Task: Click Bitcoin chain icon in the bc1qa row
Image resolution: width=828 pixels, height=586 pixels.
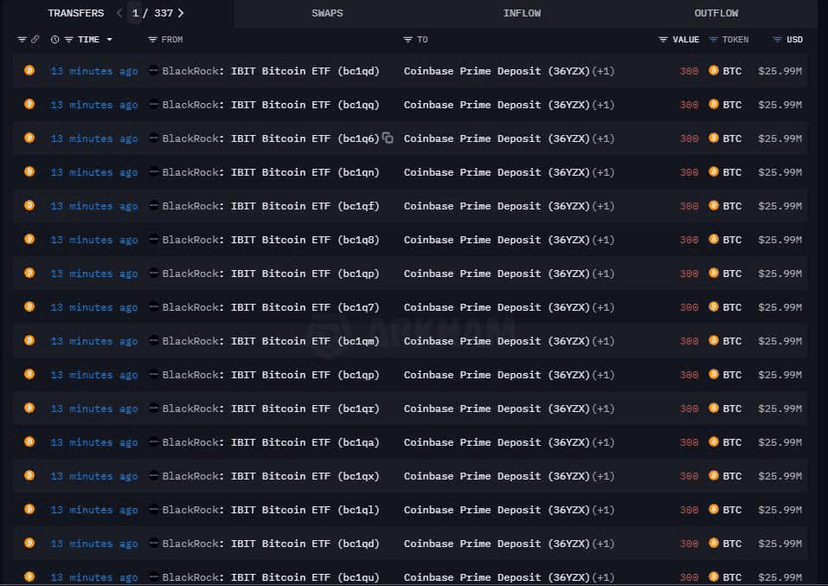Action: click(x=30, y=441)
